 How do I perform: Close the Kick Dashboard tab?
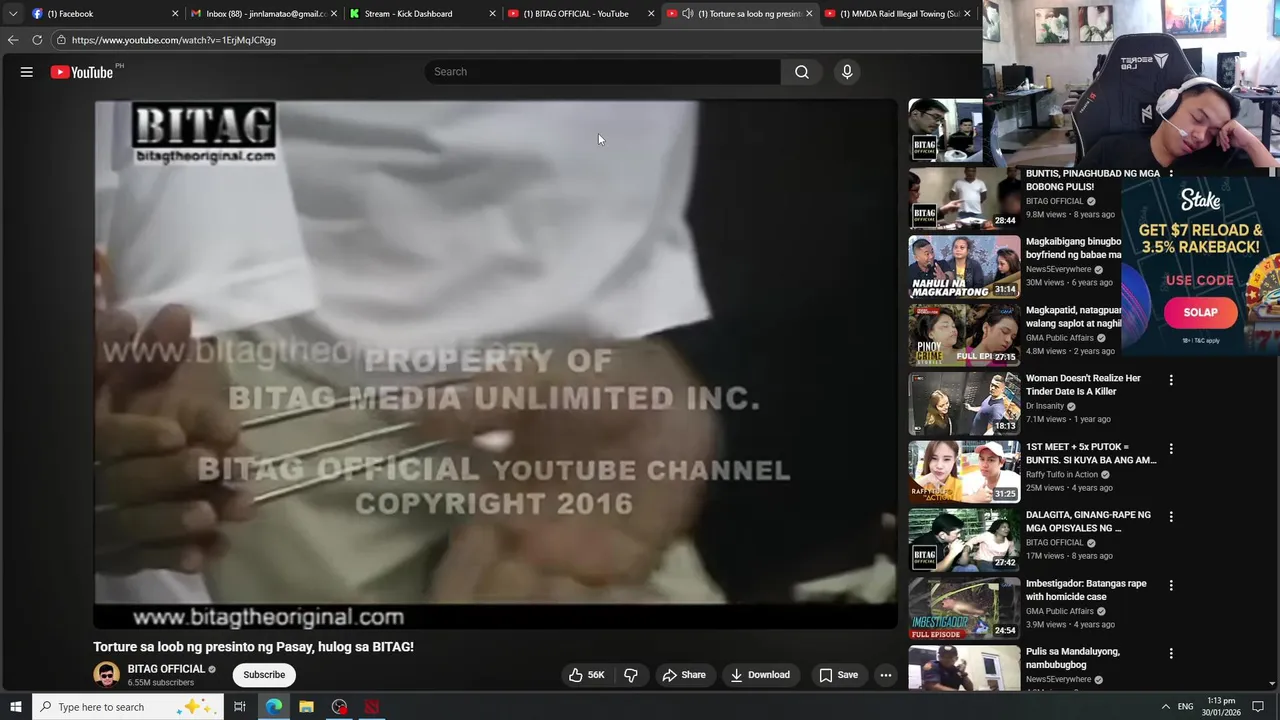coord(492,14)
